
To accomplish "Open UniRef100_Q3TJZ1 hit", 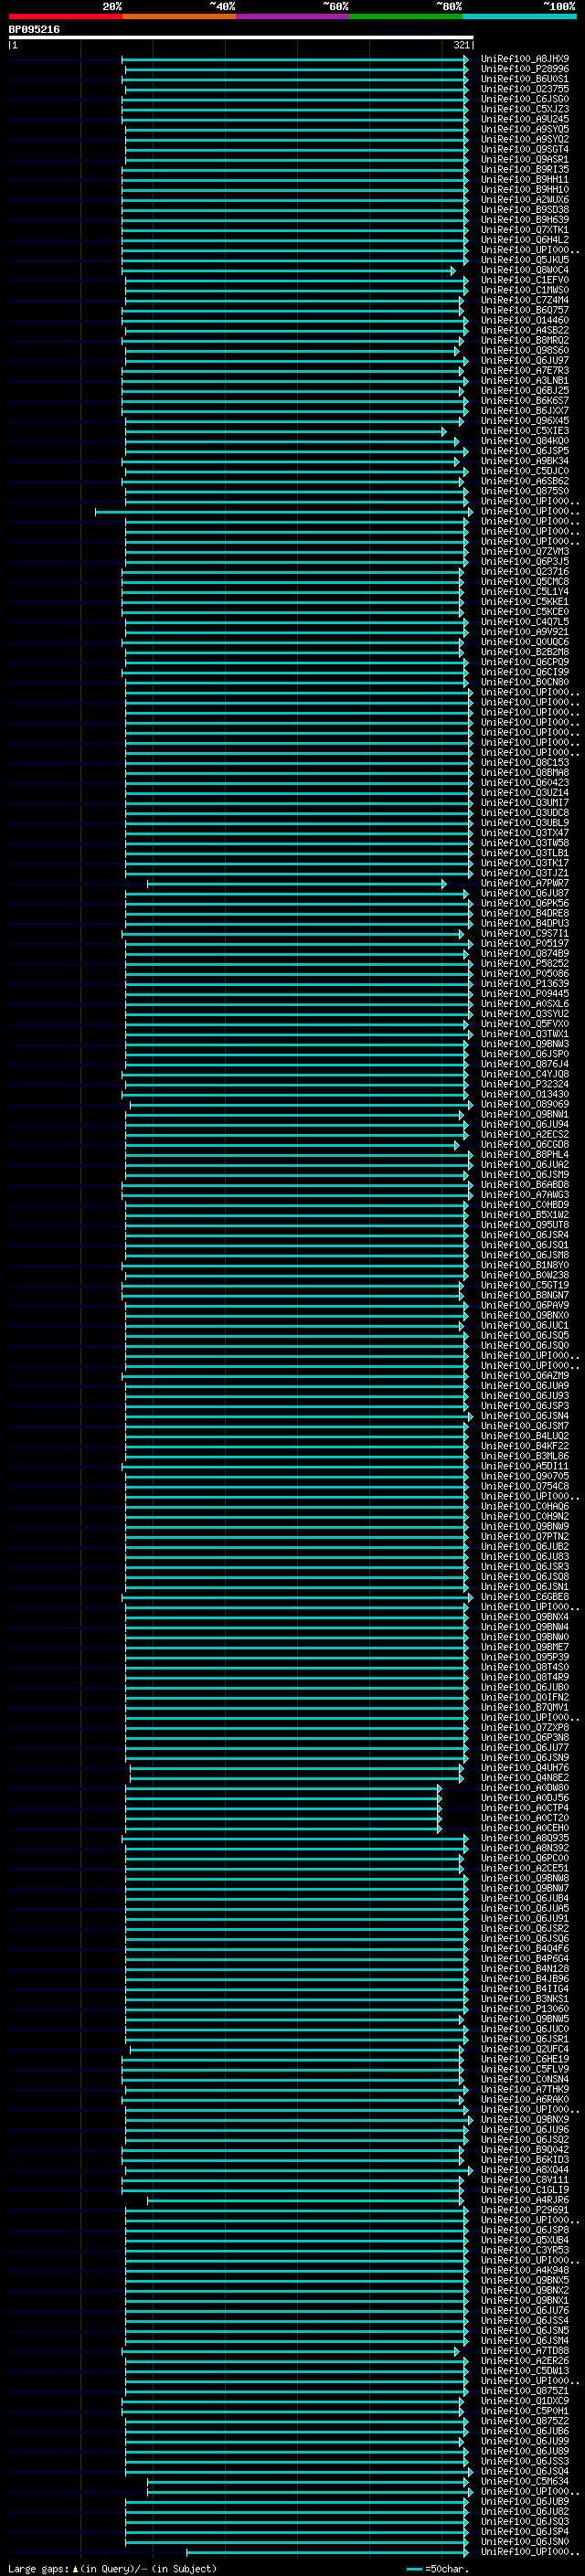I will coord(525,874).
